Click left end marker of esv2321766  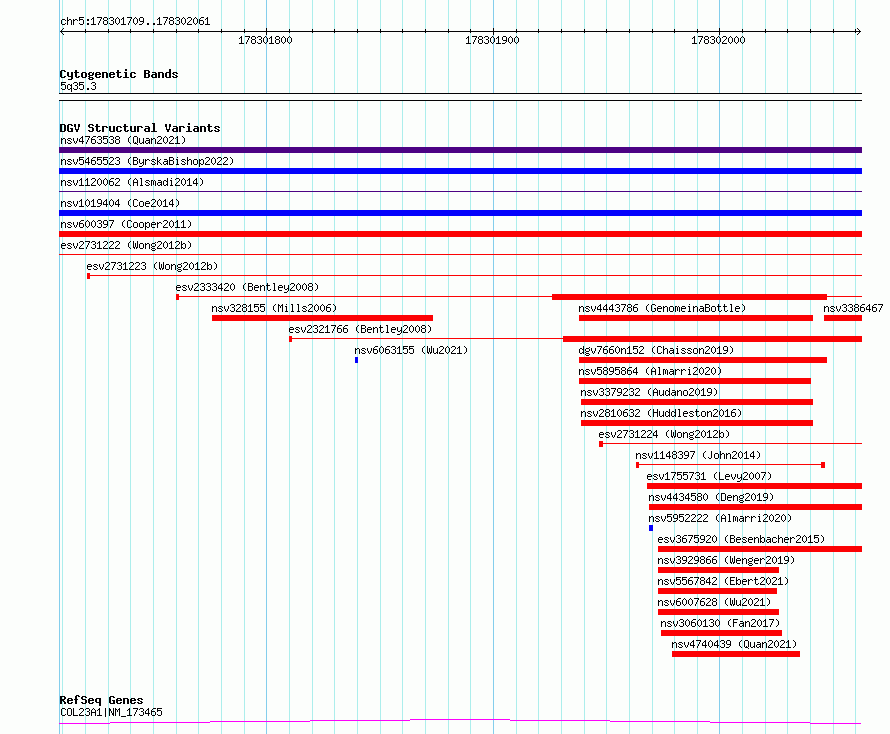[291, 339]
